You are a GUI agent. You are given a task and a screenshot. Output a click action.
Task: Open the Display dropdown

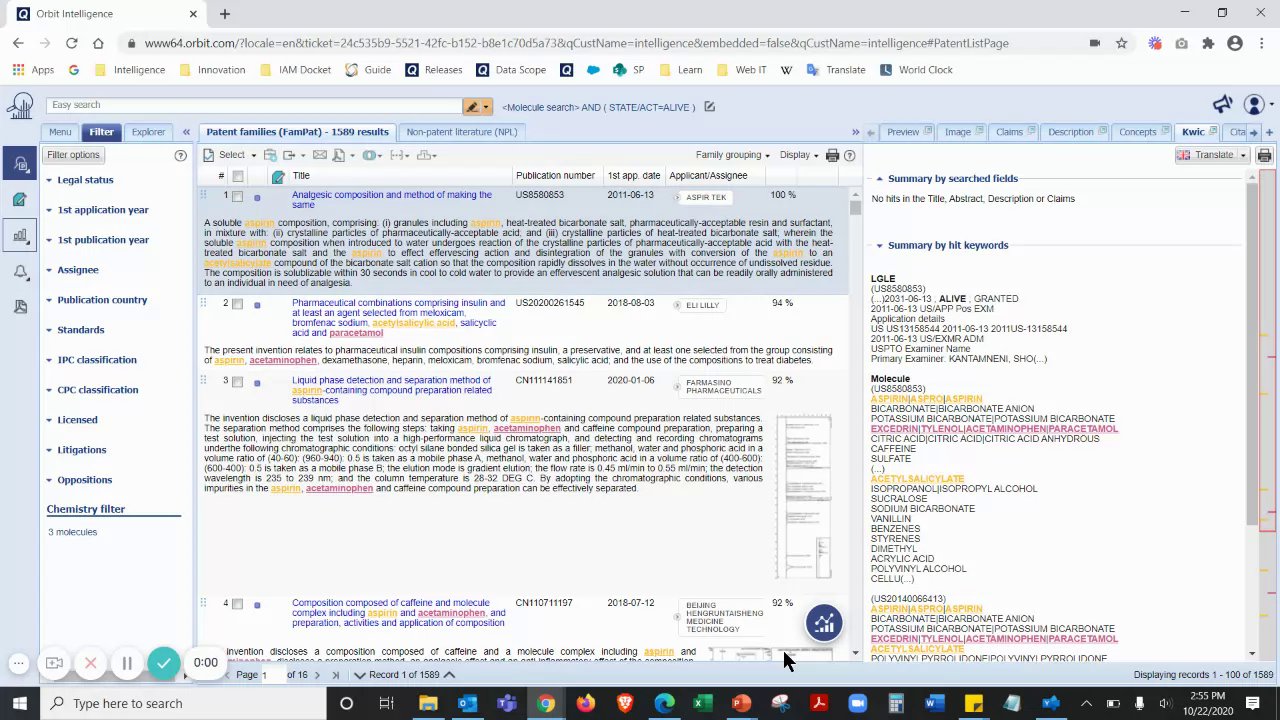coord(799,155)
